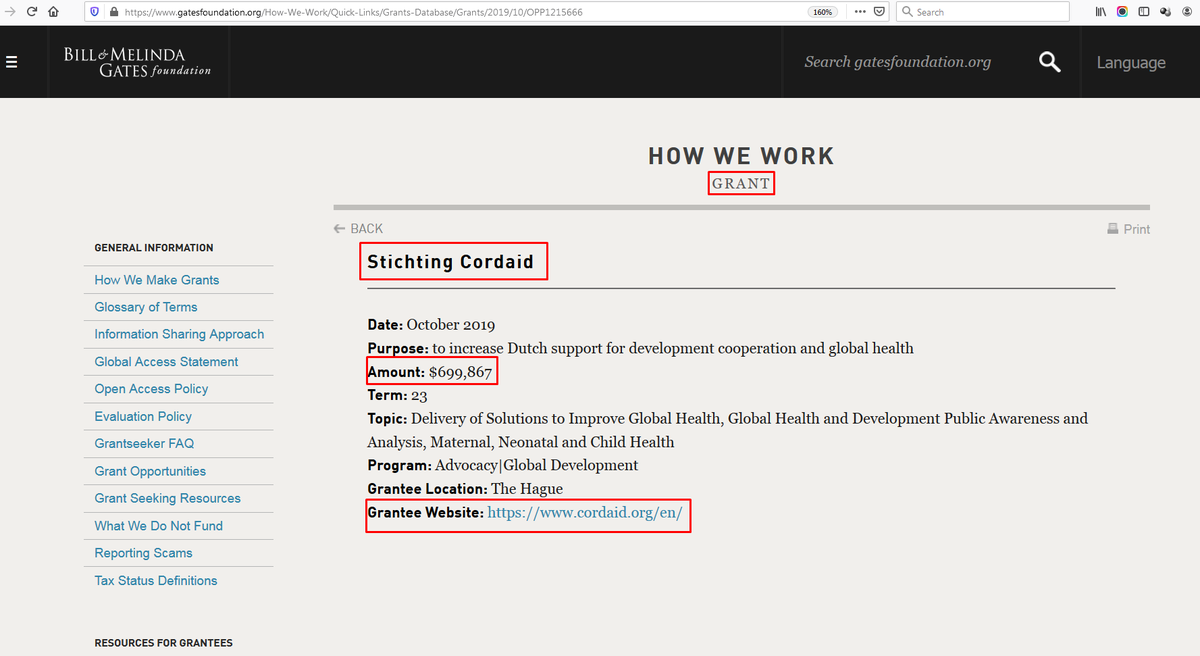Open Grantseeker FAQ link
This screenshot has width=1200, height=656.
pos(144,443)
